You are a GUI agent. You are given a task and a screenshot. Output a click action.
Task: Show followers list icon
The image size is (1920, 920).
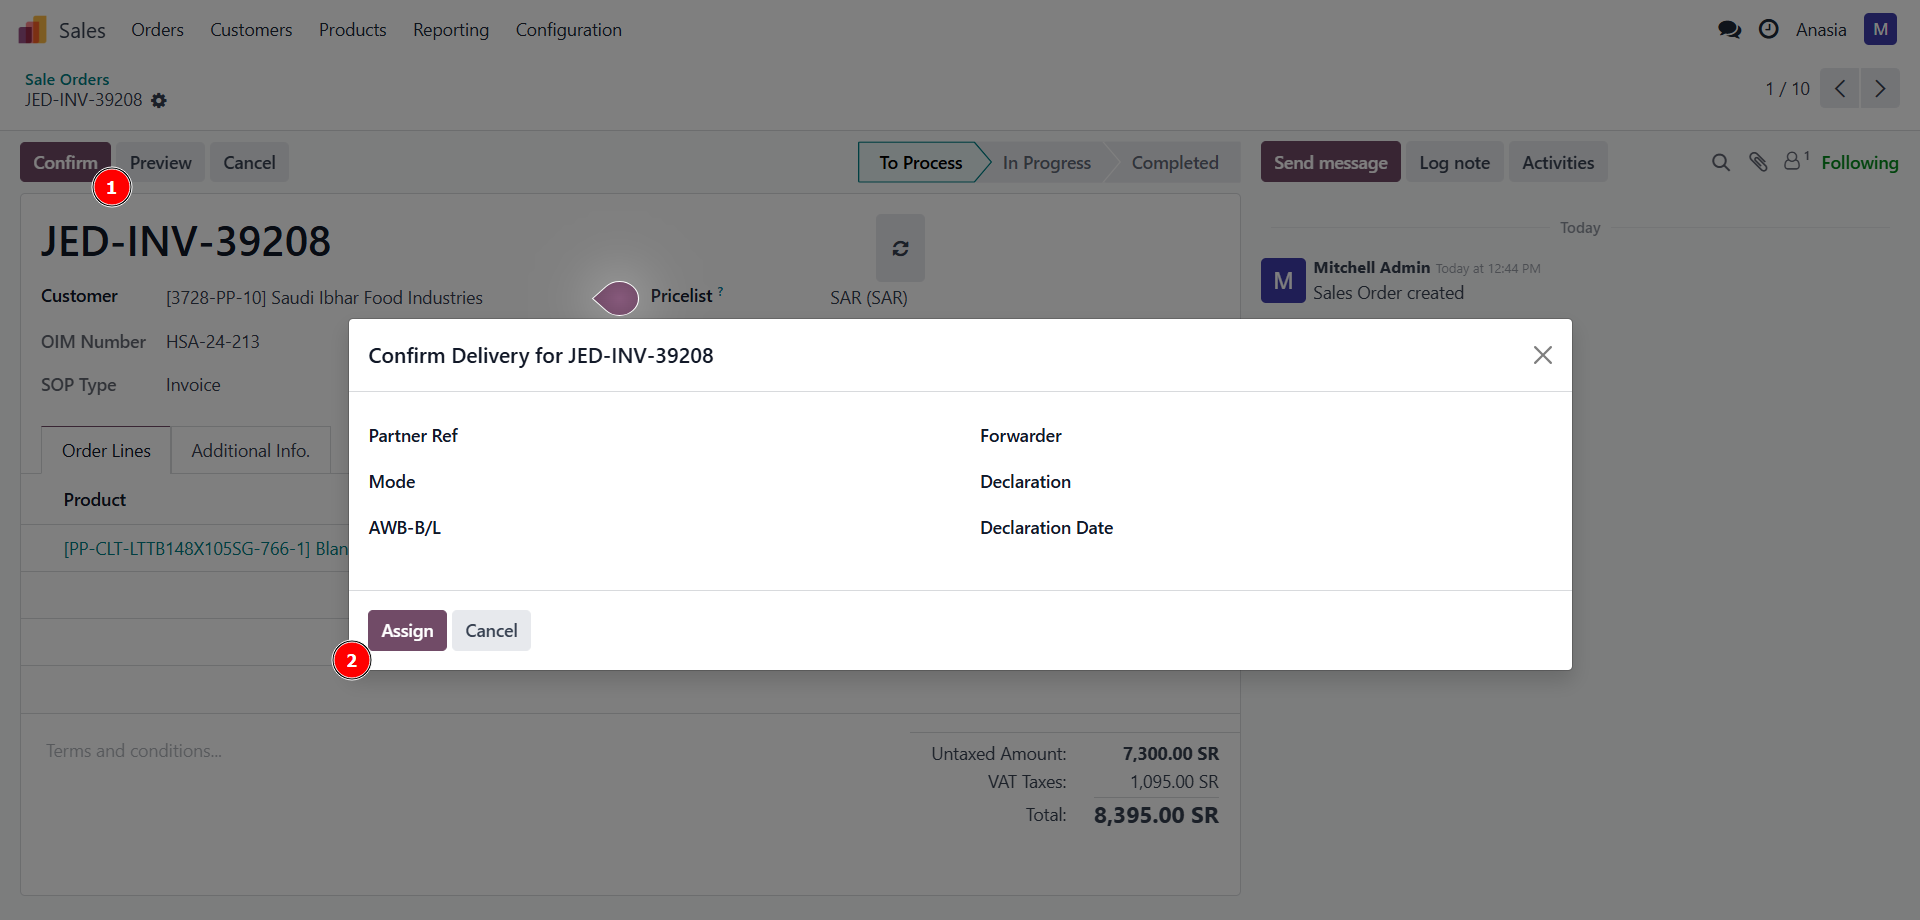coord(1794,161)
